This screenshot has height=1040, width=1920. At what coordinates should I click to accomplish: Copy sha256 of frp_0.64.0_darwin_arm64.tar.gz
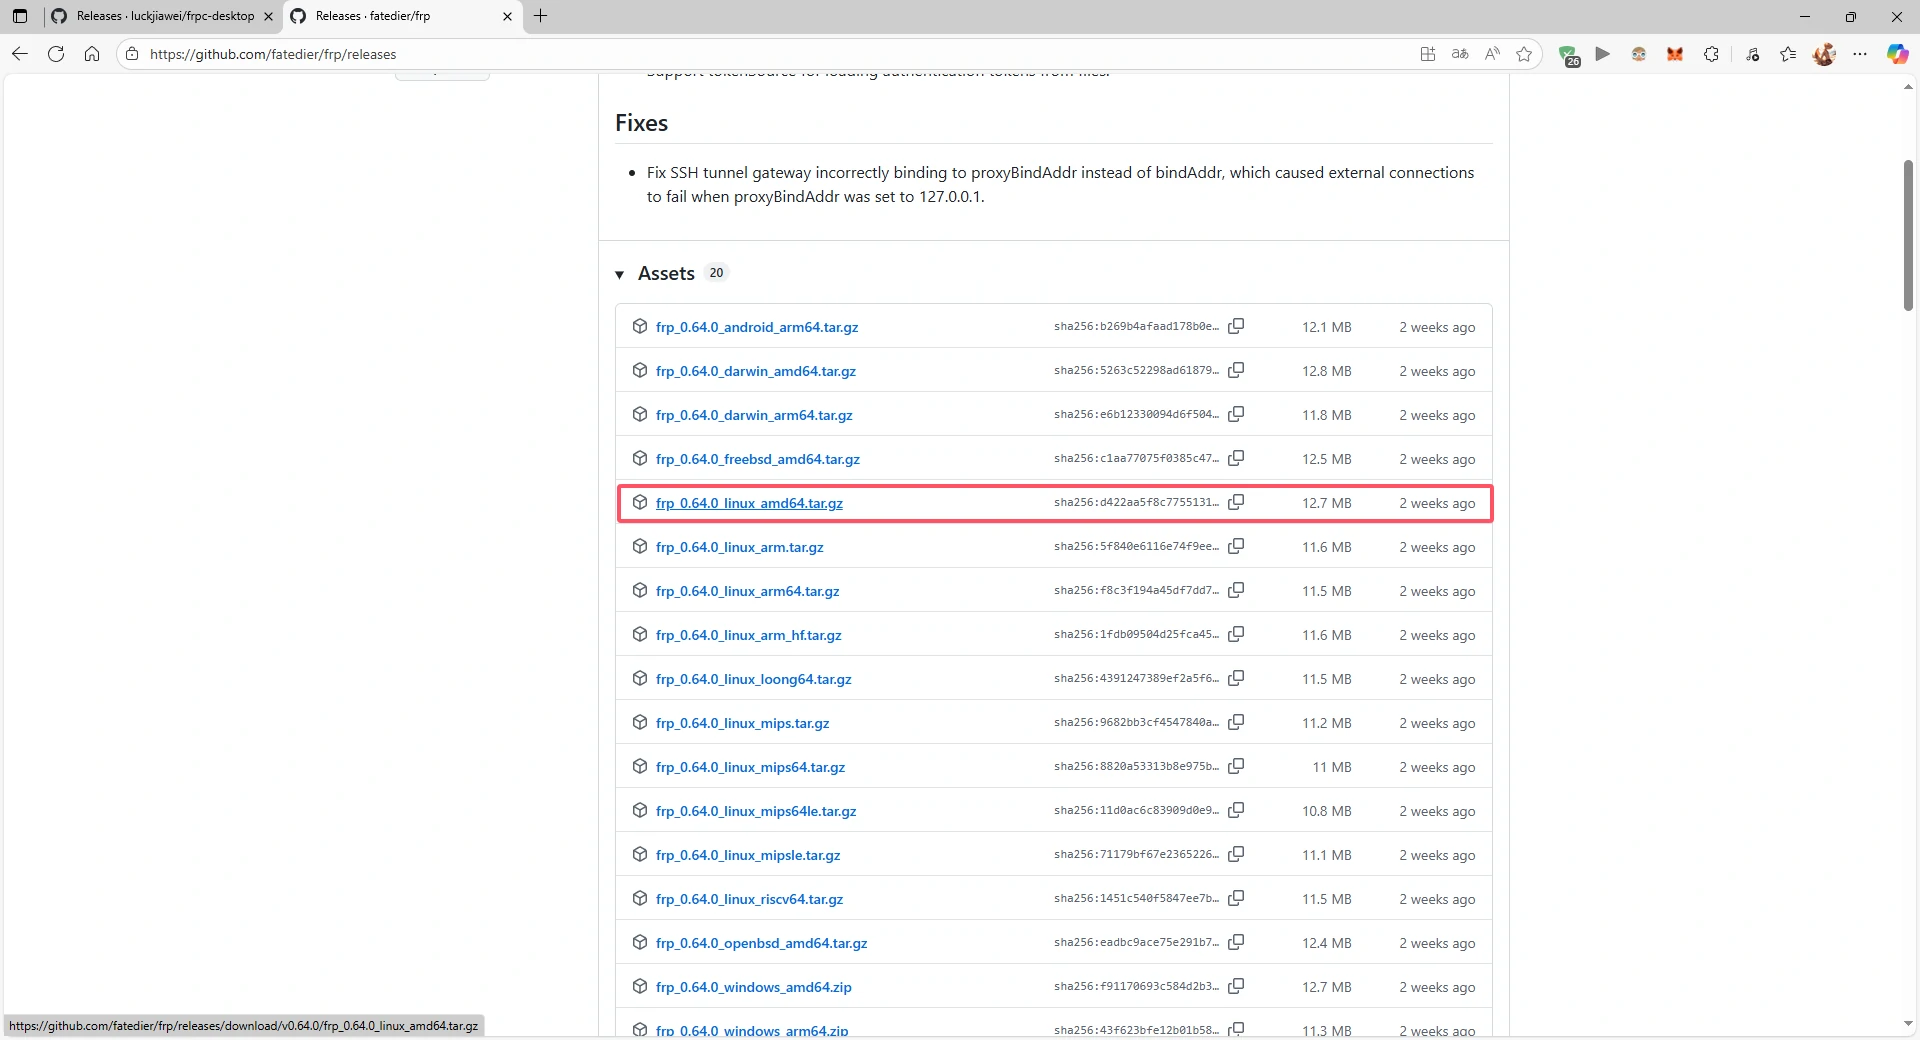coord(1236,414)
